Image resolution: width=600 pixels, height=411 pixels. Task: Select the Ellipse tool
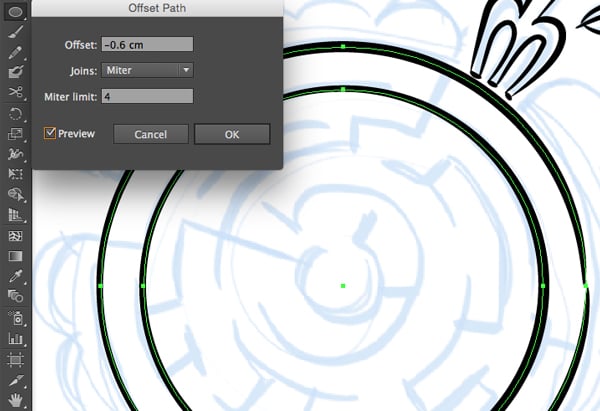(x=15, y=12)
